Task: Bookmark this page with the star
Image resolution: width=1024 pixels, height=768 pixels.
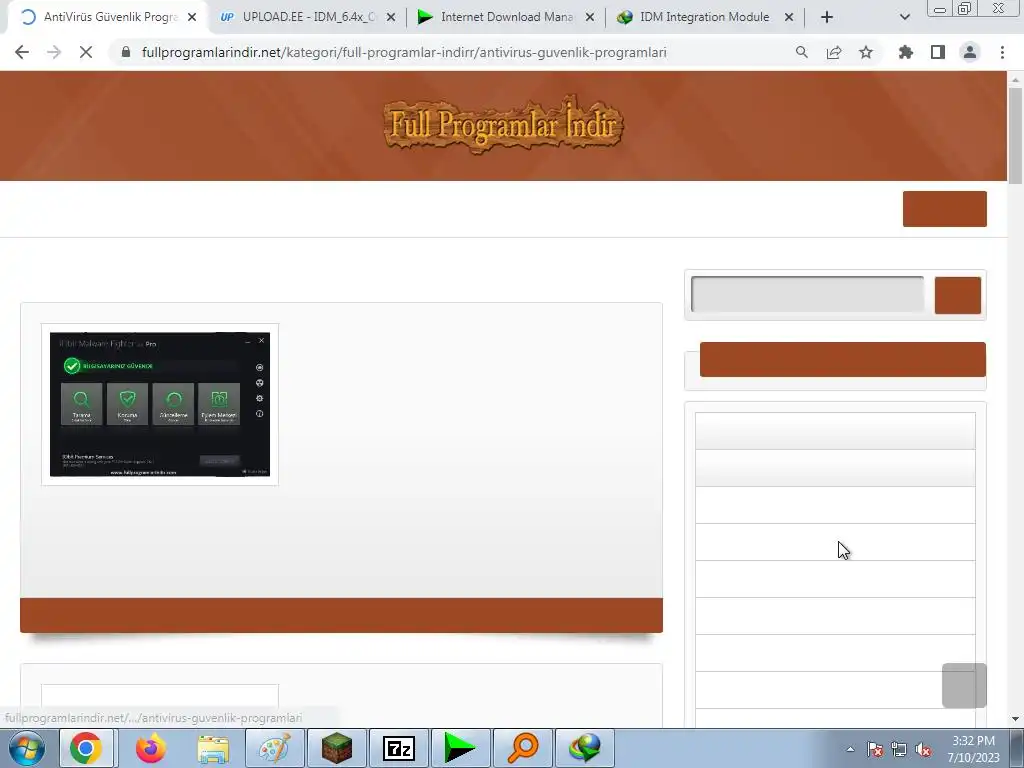Action: pyautogui.click(x=865, y=52)
